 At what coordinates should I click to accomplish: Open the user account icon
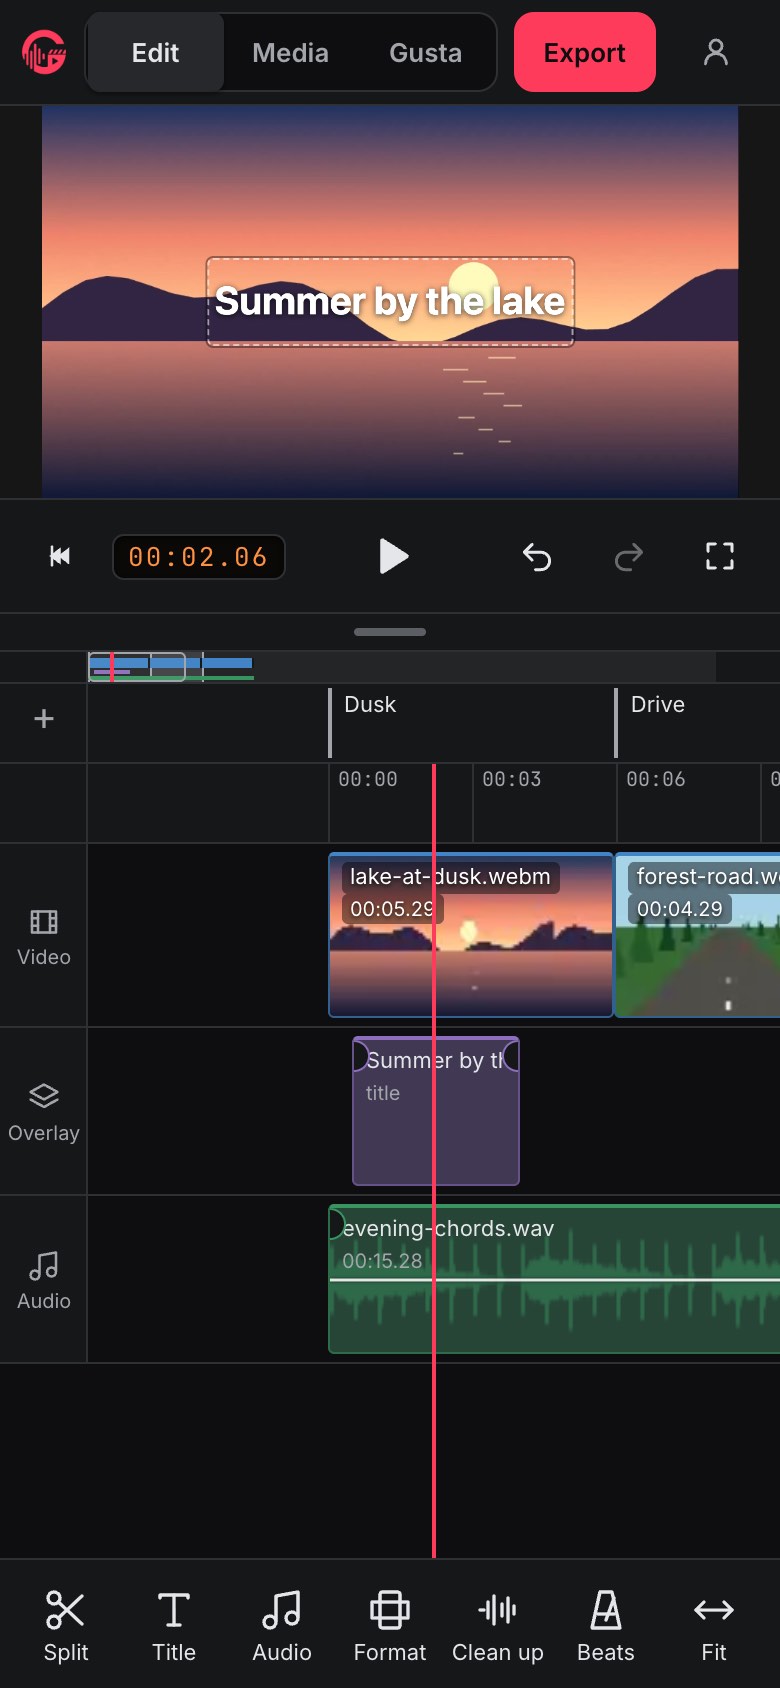[715, 52]
